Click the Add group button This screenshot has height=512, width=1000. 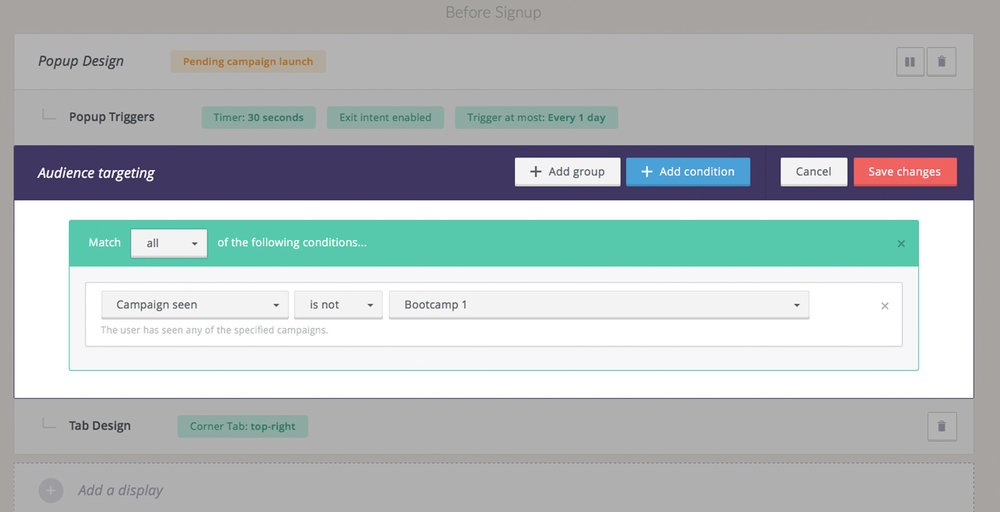point(568,172)
